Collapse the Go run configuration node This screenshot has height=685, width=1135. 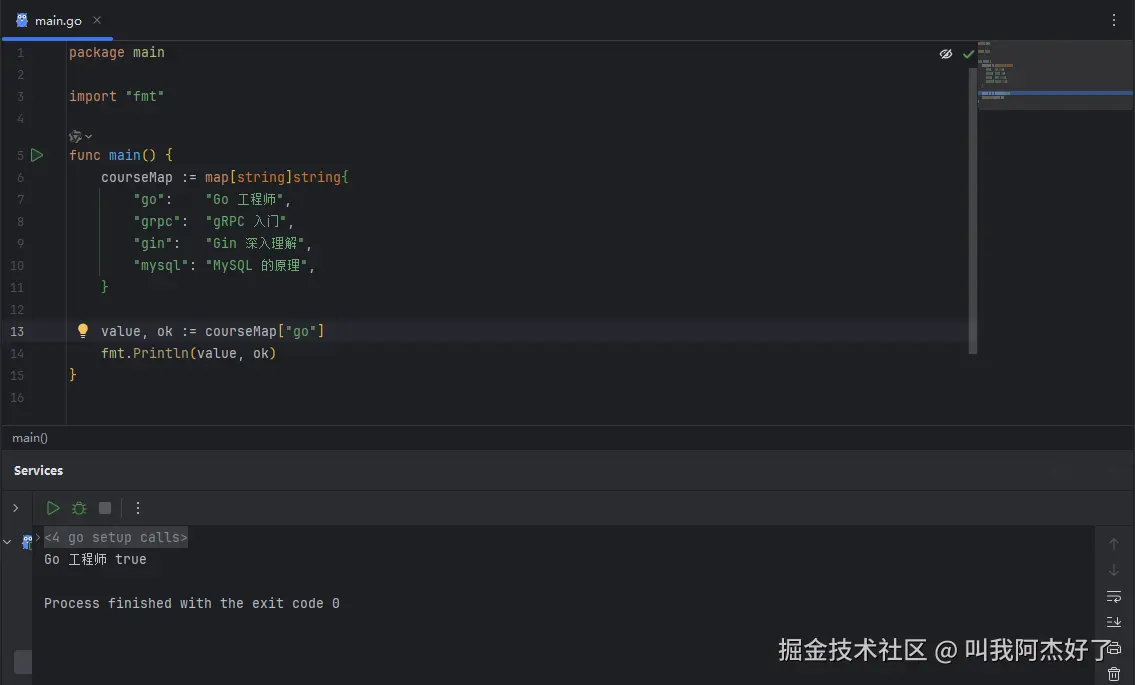(8, 542)
